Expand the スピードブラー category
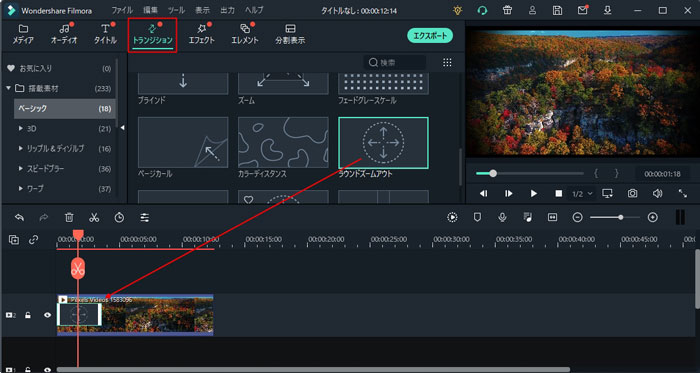The image size is (700, 373). [x=21, y=169]
